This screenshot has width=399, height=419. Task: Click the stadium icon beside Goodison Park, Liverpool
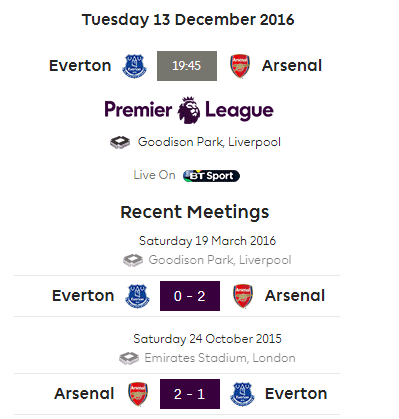tap(120, 142)
